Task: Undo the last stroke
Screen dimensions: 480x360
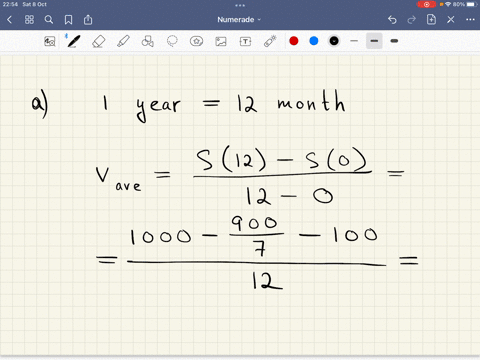Action: (x=392, y=20)
